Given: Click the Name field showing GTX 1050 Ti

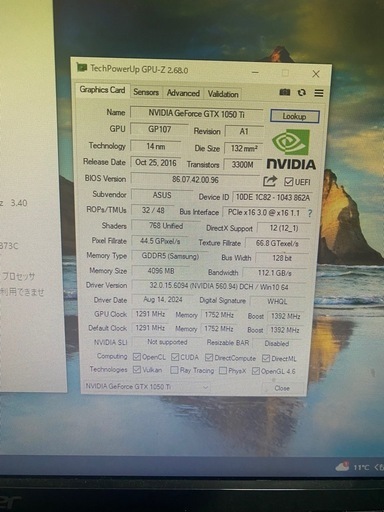Looking at the screenshot, I should click(x=196, y=114).
